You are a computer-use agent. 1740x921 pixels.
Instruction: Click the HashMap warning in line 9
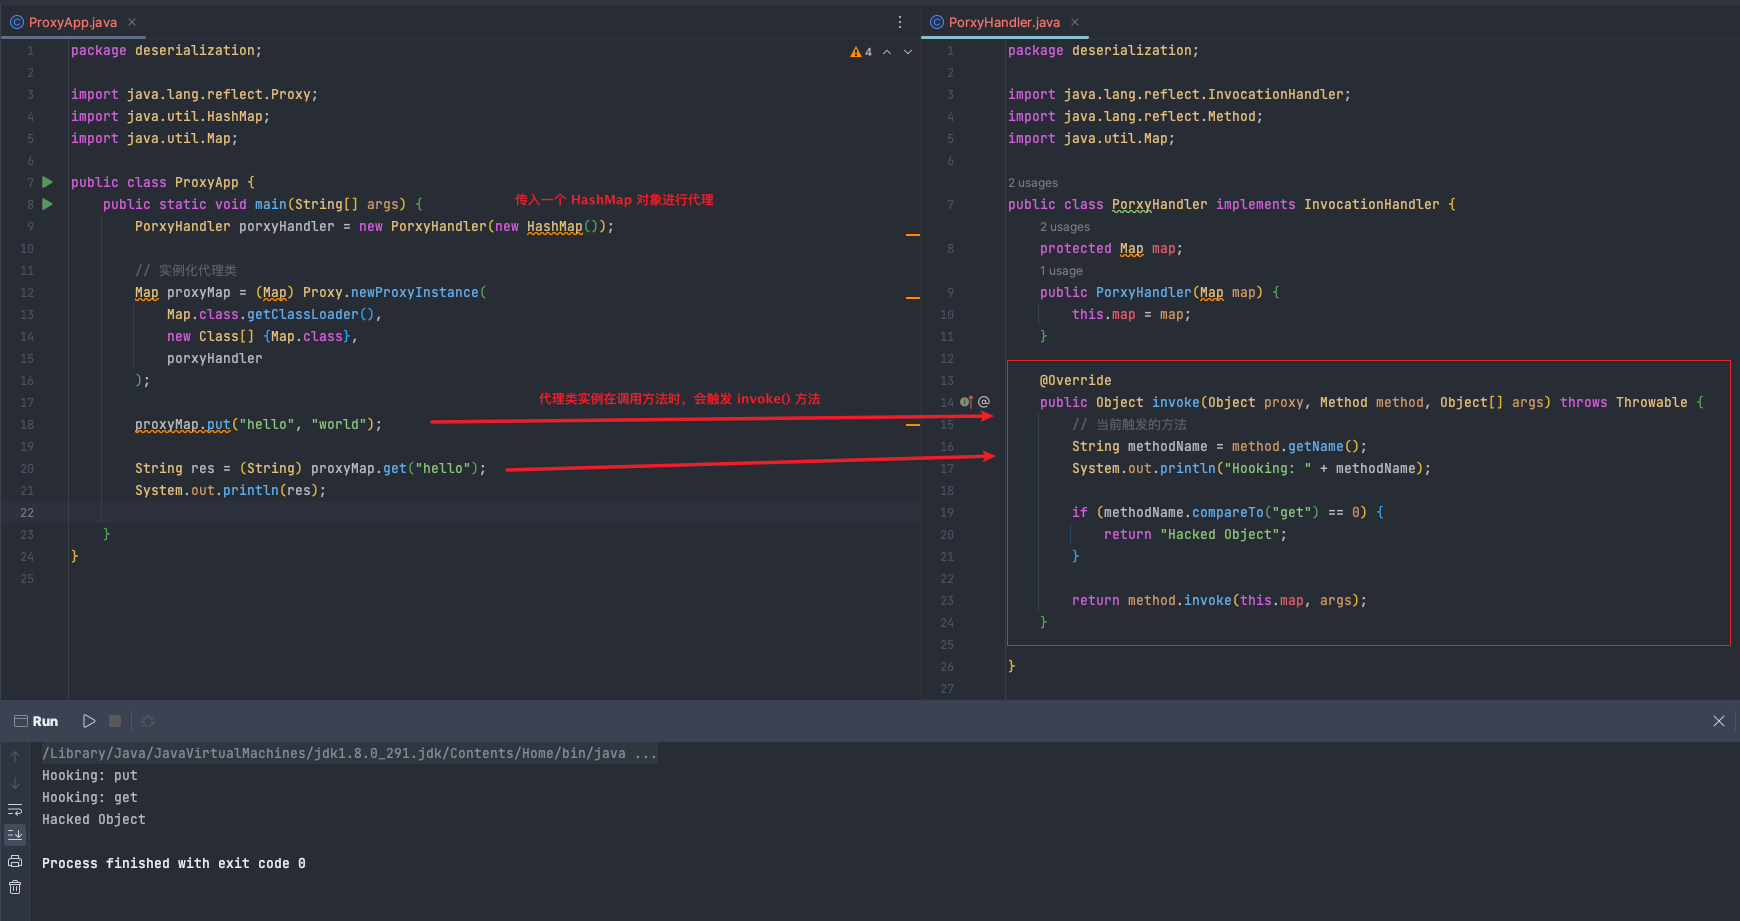554,227
